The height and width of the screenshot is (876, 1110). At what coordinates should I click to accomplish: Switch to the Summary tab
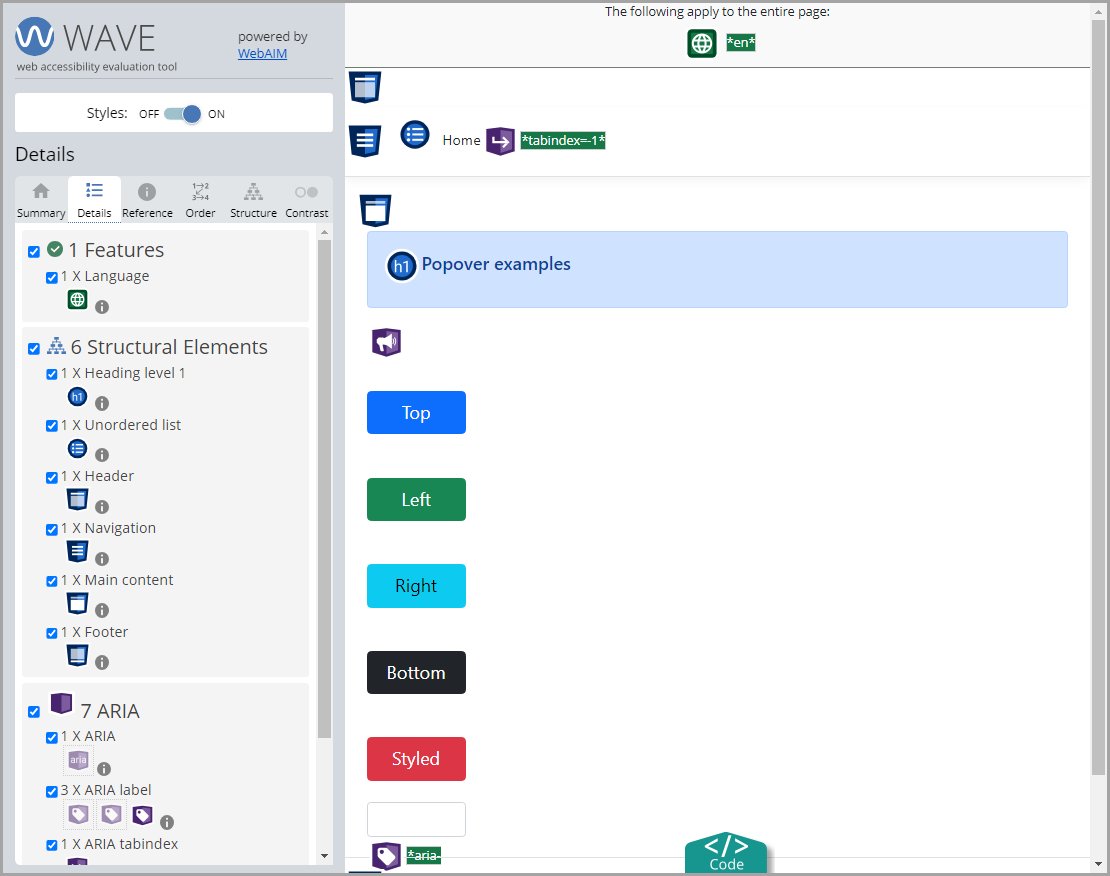click(41, 200)
